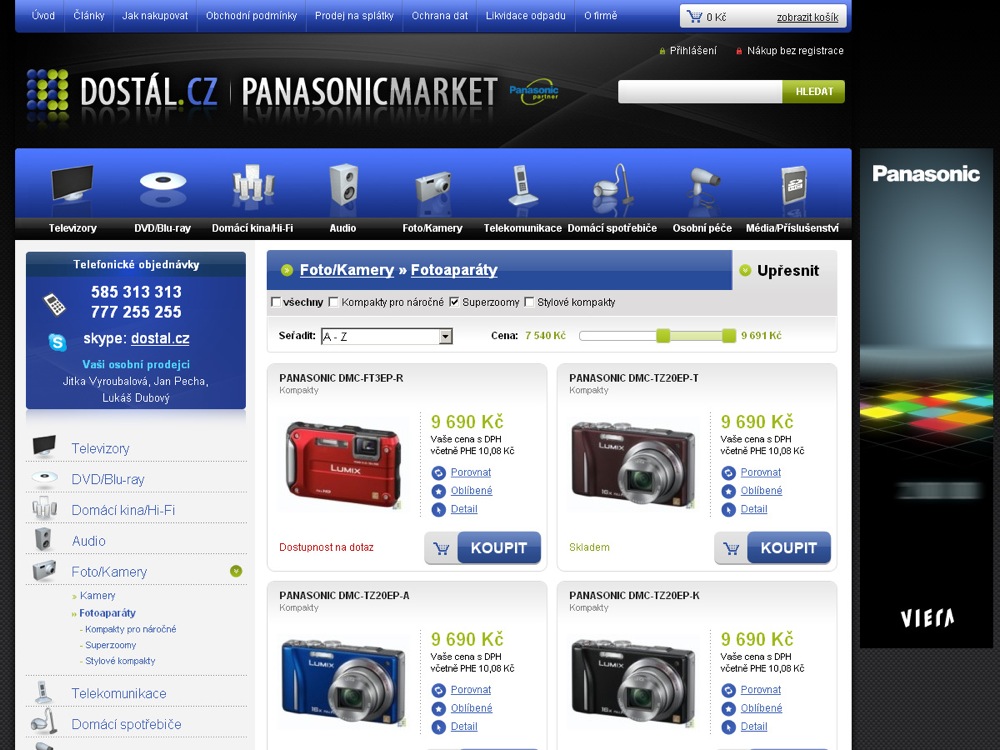Collapse the Foto/Kamery sidebar section arrow
Viewport: 1000px width, 750px height.
coord(236,571)
